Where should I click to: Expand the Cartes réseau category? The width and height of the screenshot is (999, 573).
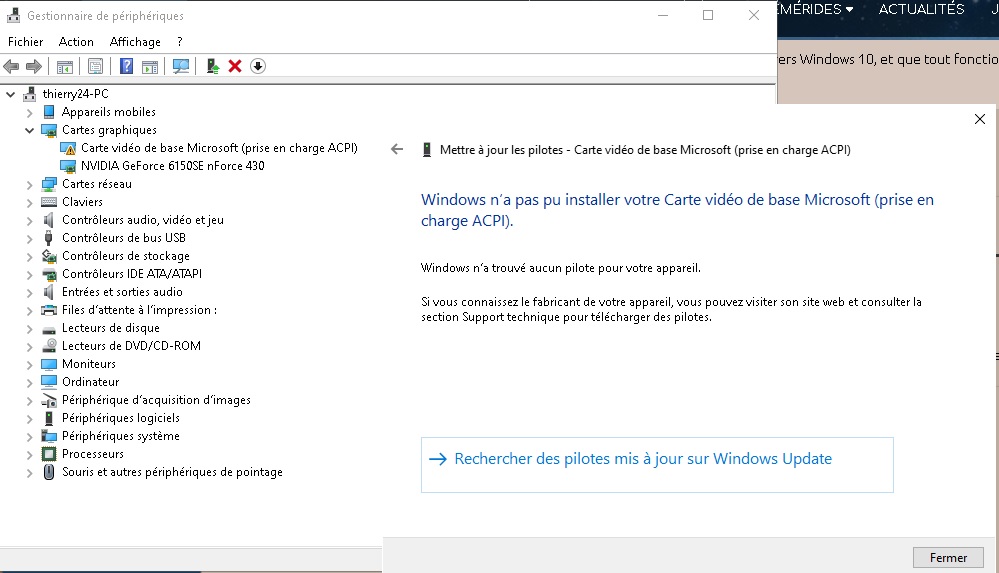pos(29,184)
